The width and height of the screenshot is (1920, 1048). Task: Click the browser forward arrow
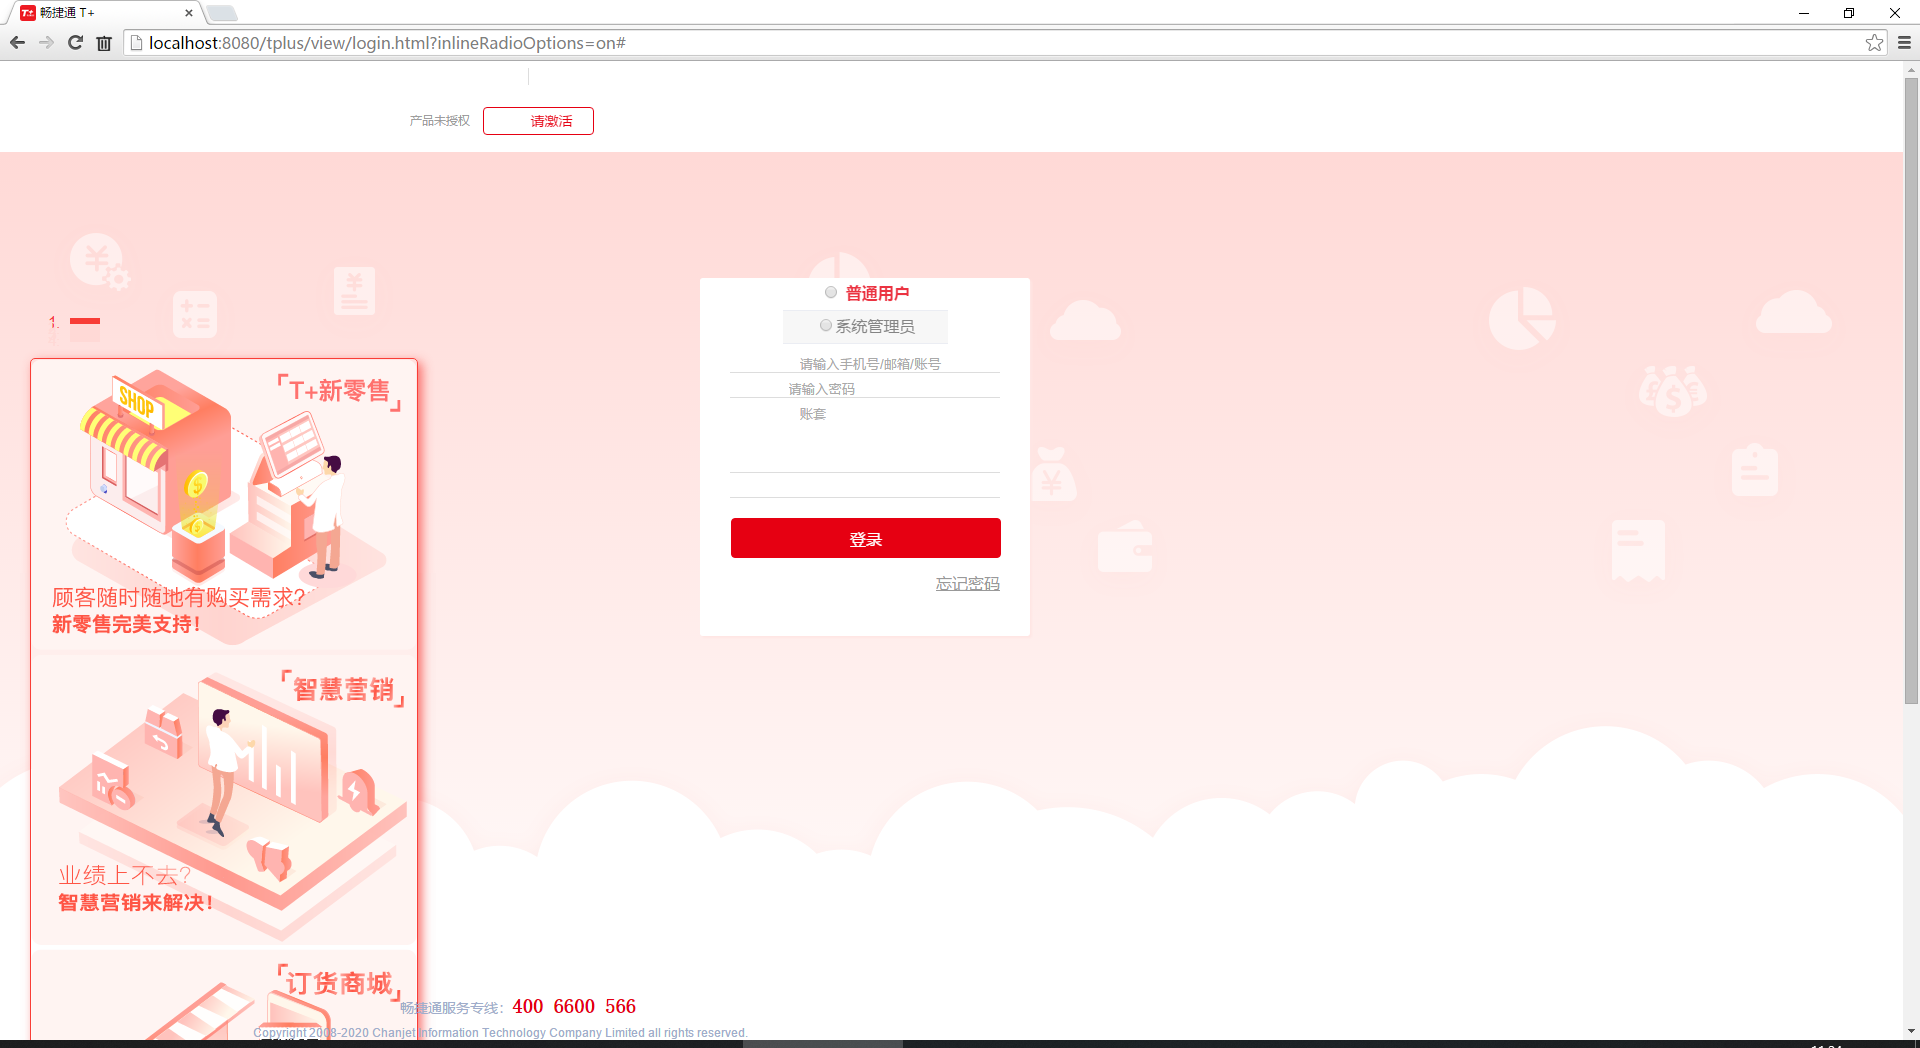46,43
